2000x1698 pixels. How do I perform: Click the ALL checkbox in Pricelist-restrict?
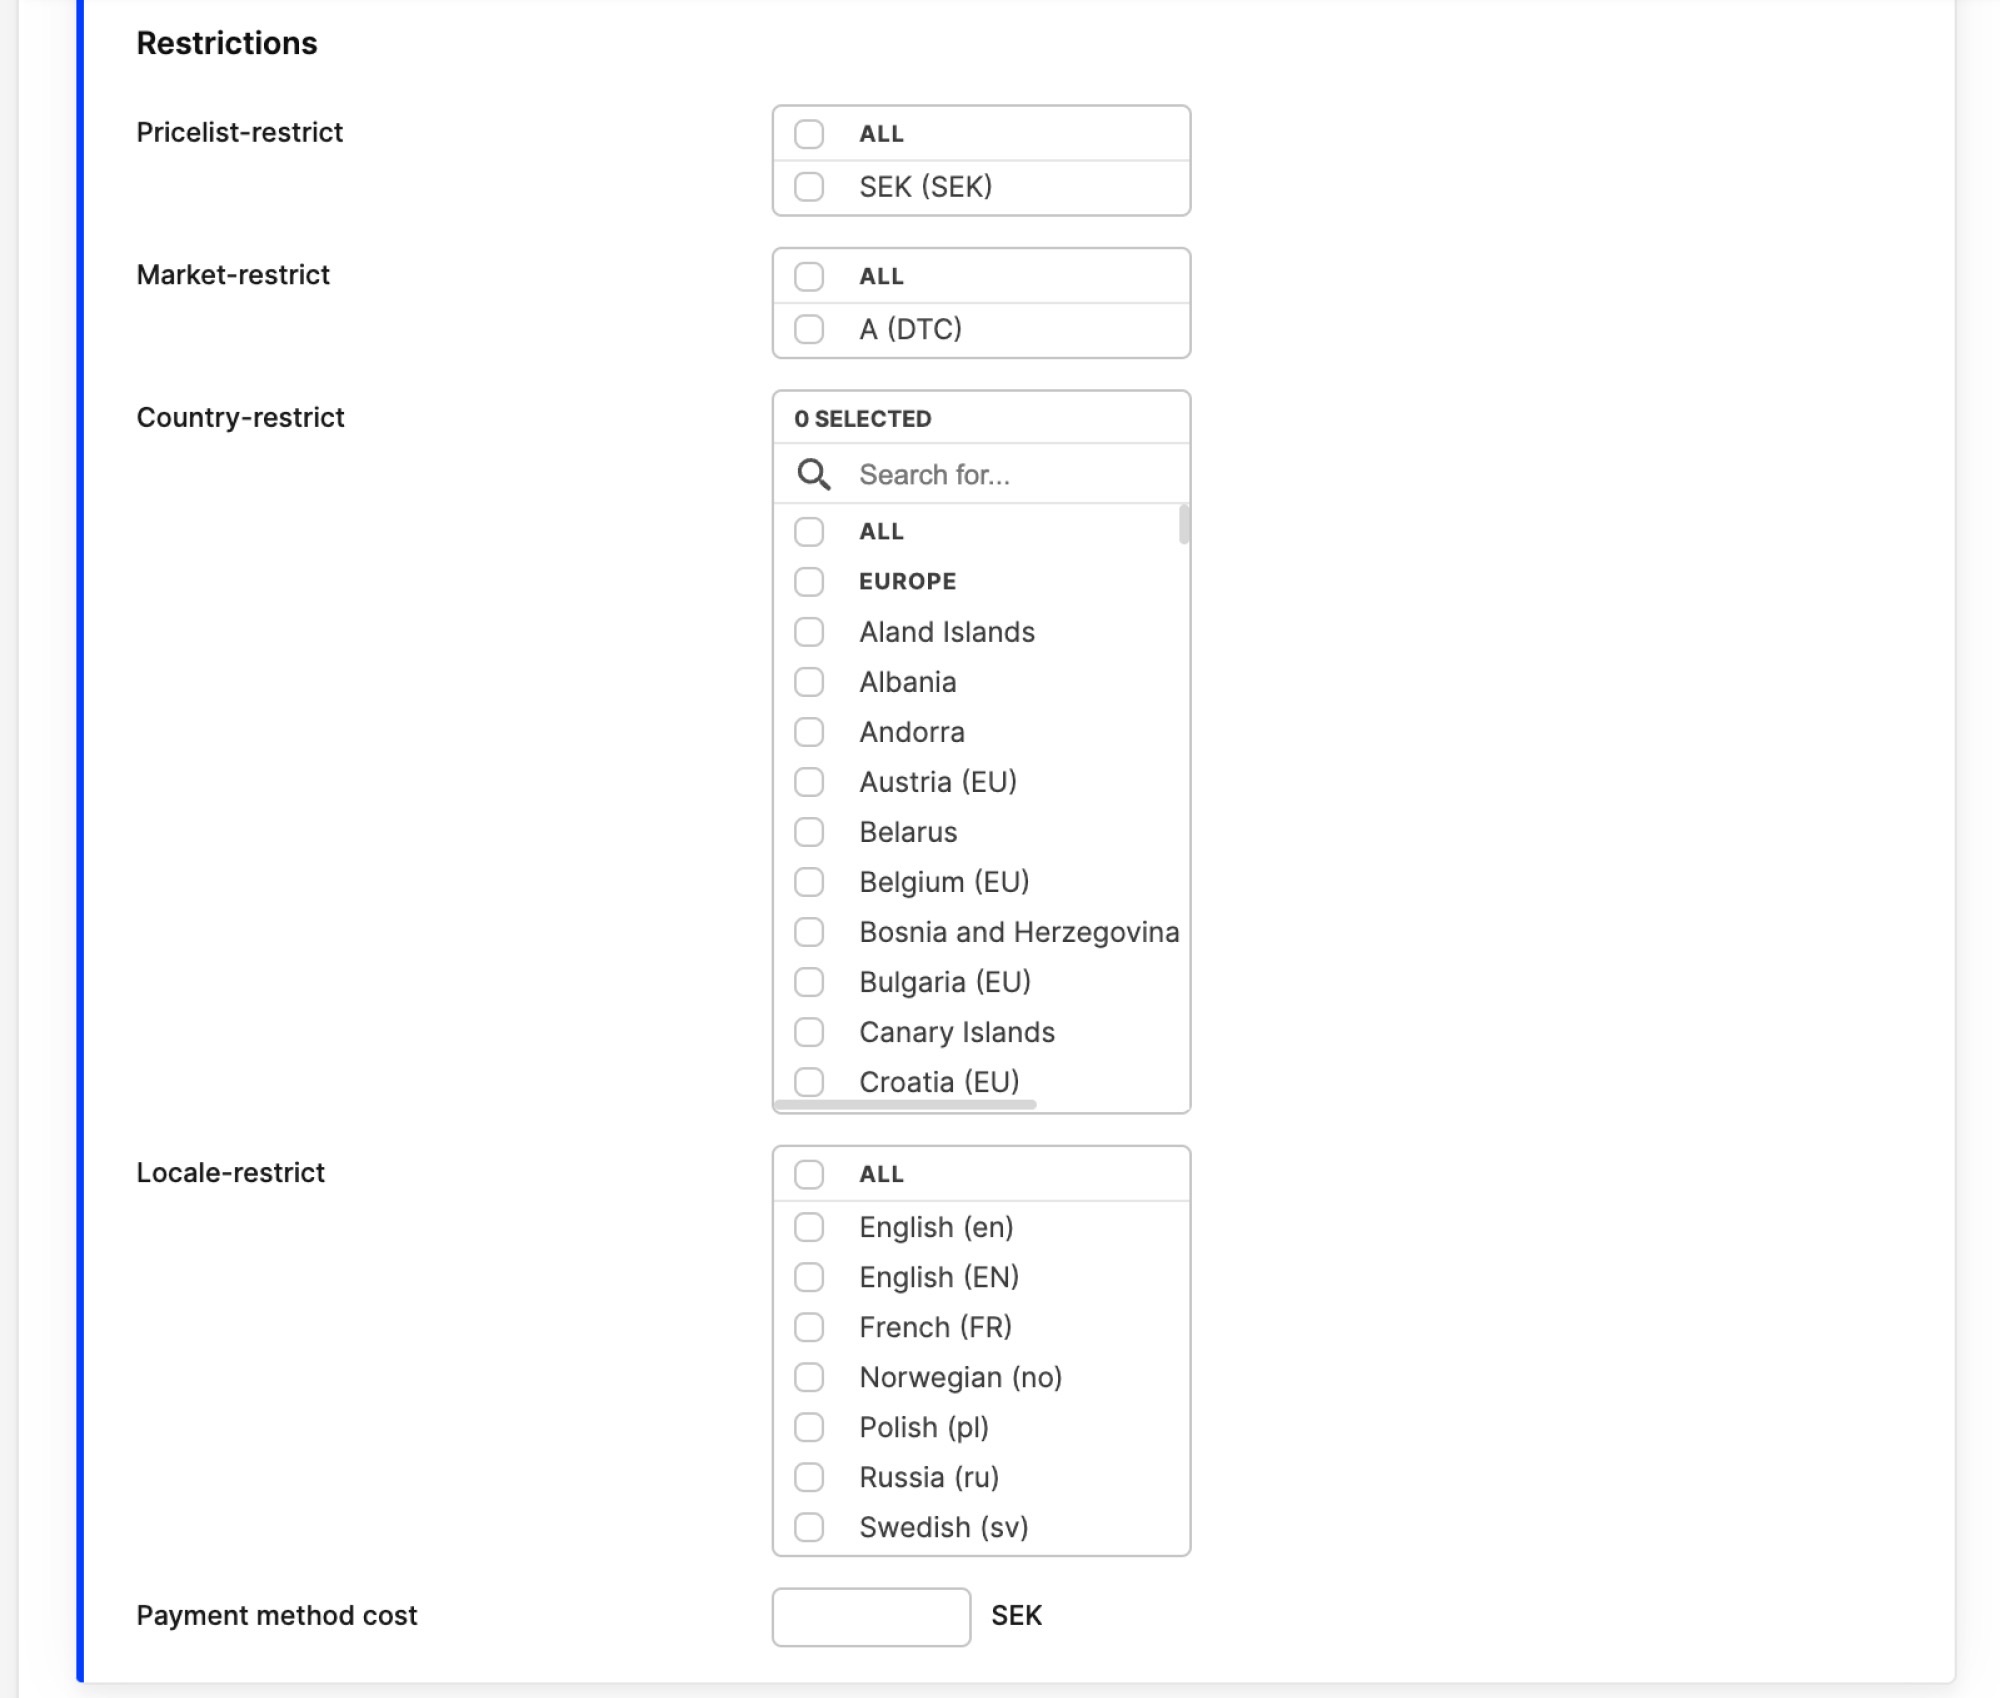(x=809, y=133)
